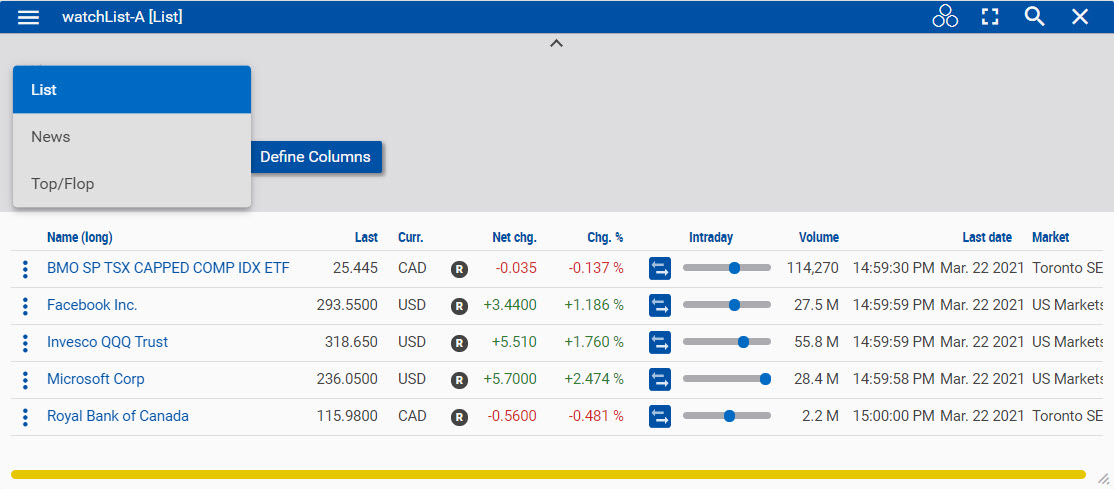Click BMO volume 114,270
Viewport: 1114px width, 489px height.
pos(813,268)
